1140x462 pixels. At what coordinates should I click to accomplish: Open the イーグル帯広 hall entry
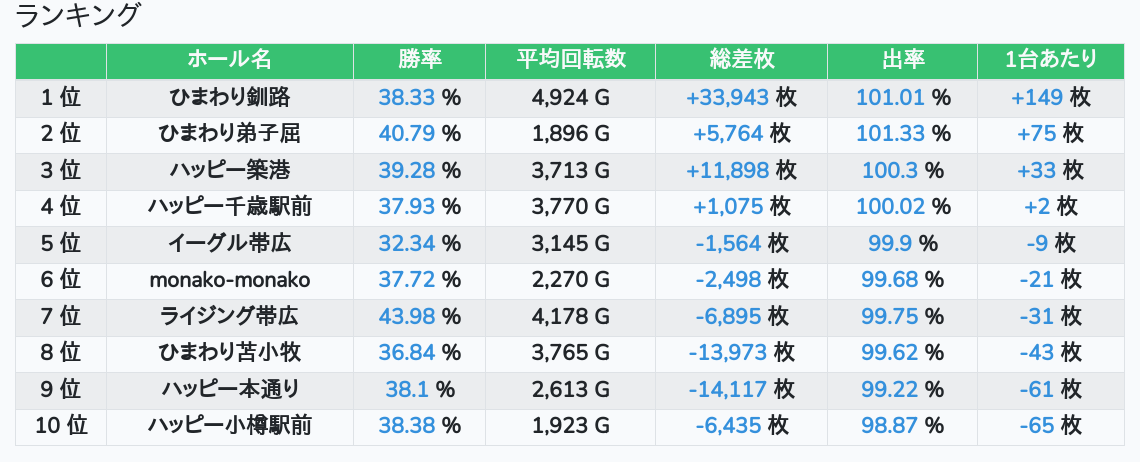[x=230, y=243]
